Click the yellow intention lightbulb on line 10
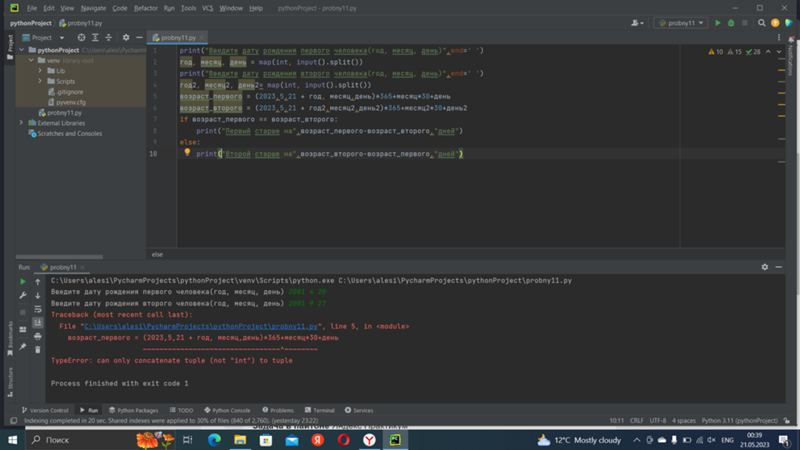 tap(187, 154)
